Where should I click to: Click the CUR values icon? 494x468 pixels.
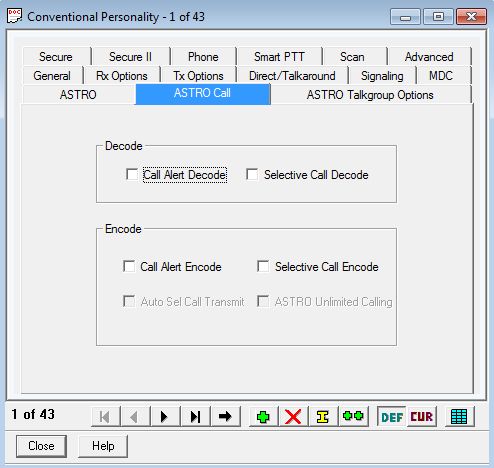pyautogui.click(x=422, y=417)
